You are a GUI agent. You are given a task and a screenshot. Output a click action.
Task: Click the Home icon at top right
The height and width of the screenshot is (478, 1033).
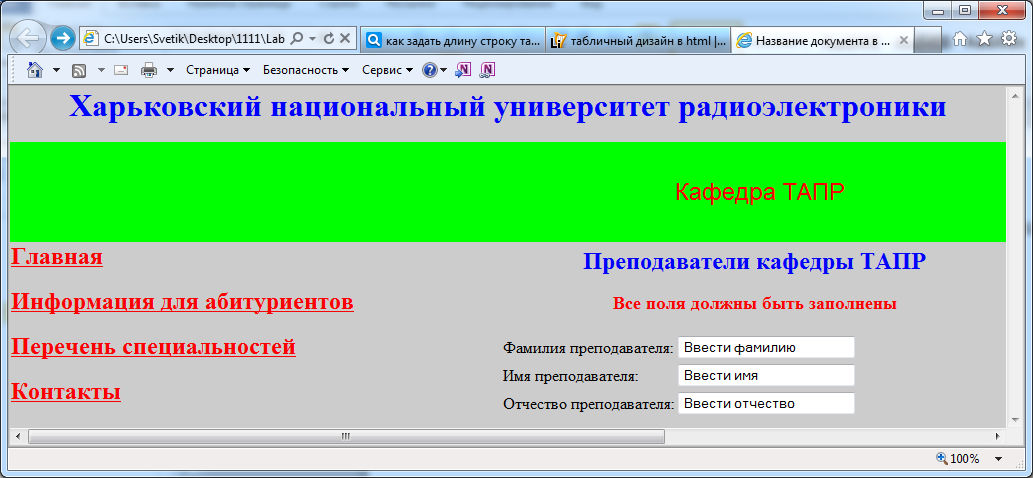961,40
